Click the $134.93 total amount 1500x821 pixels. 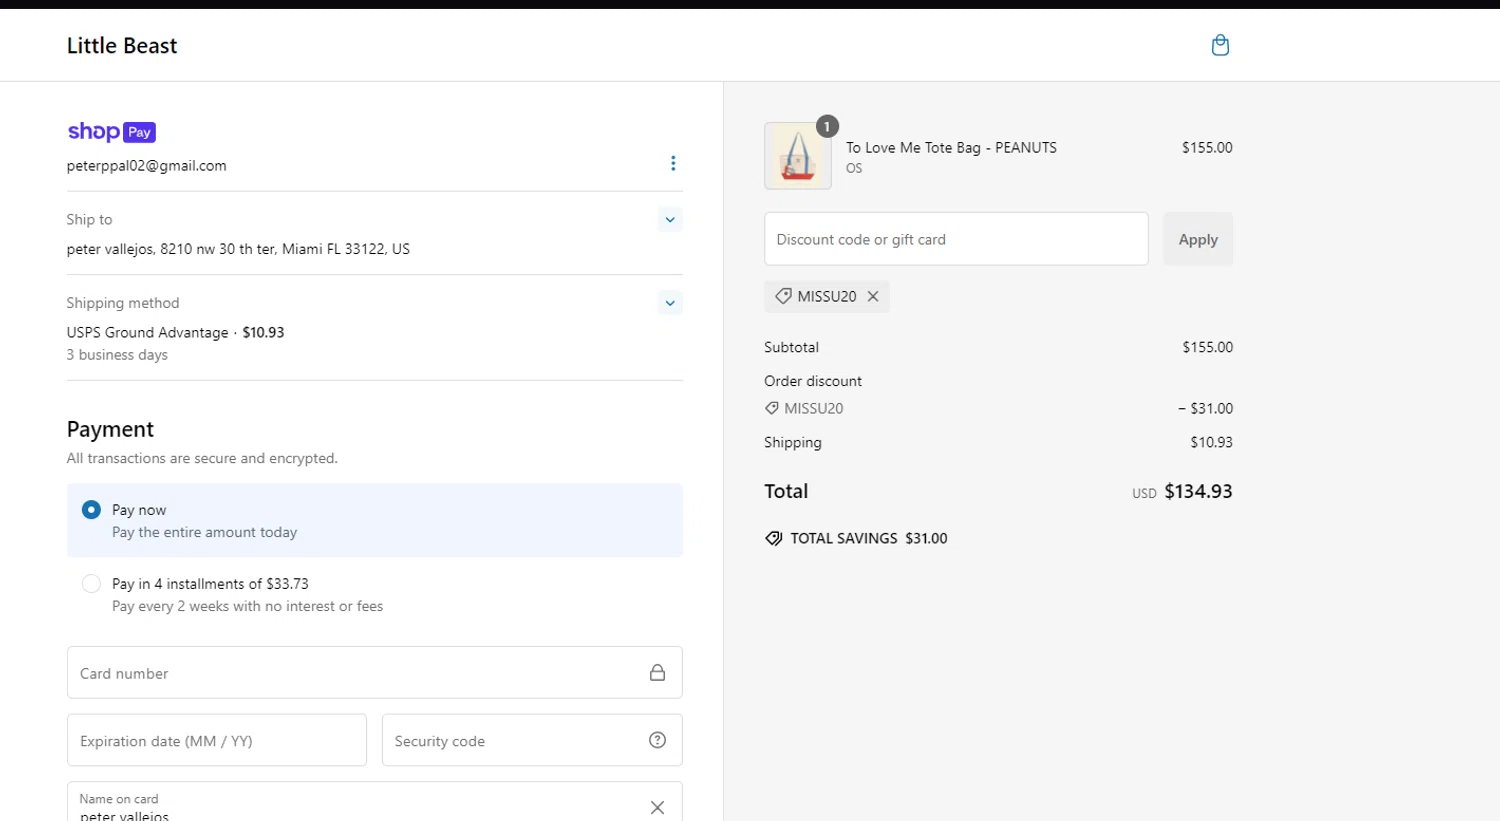(1198, 491)
